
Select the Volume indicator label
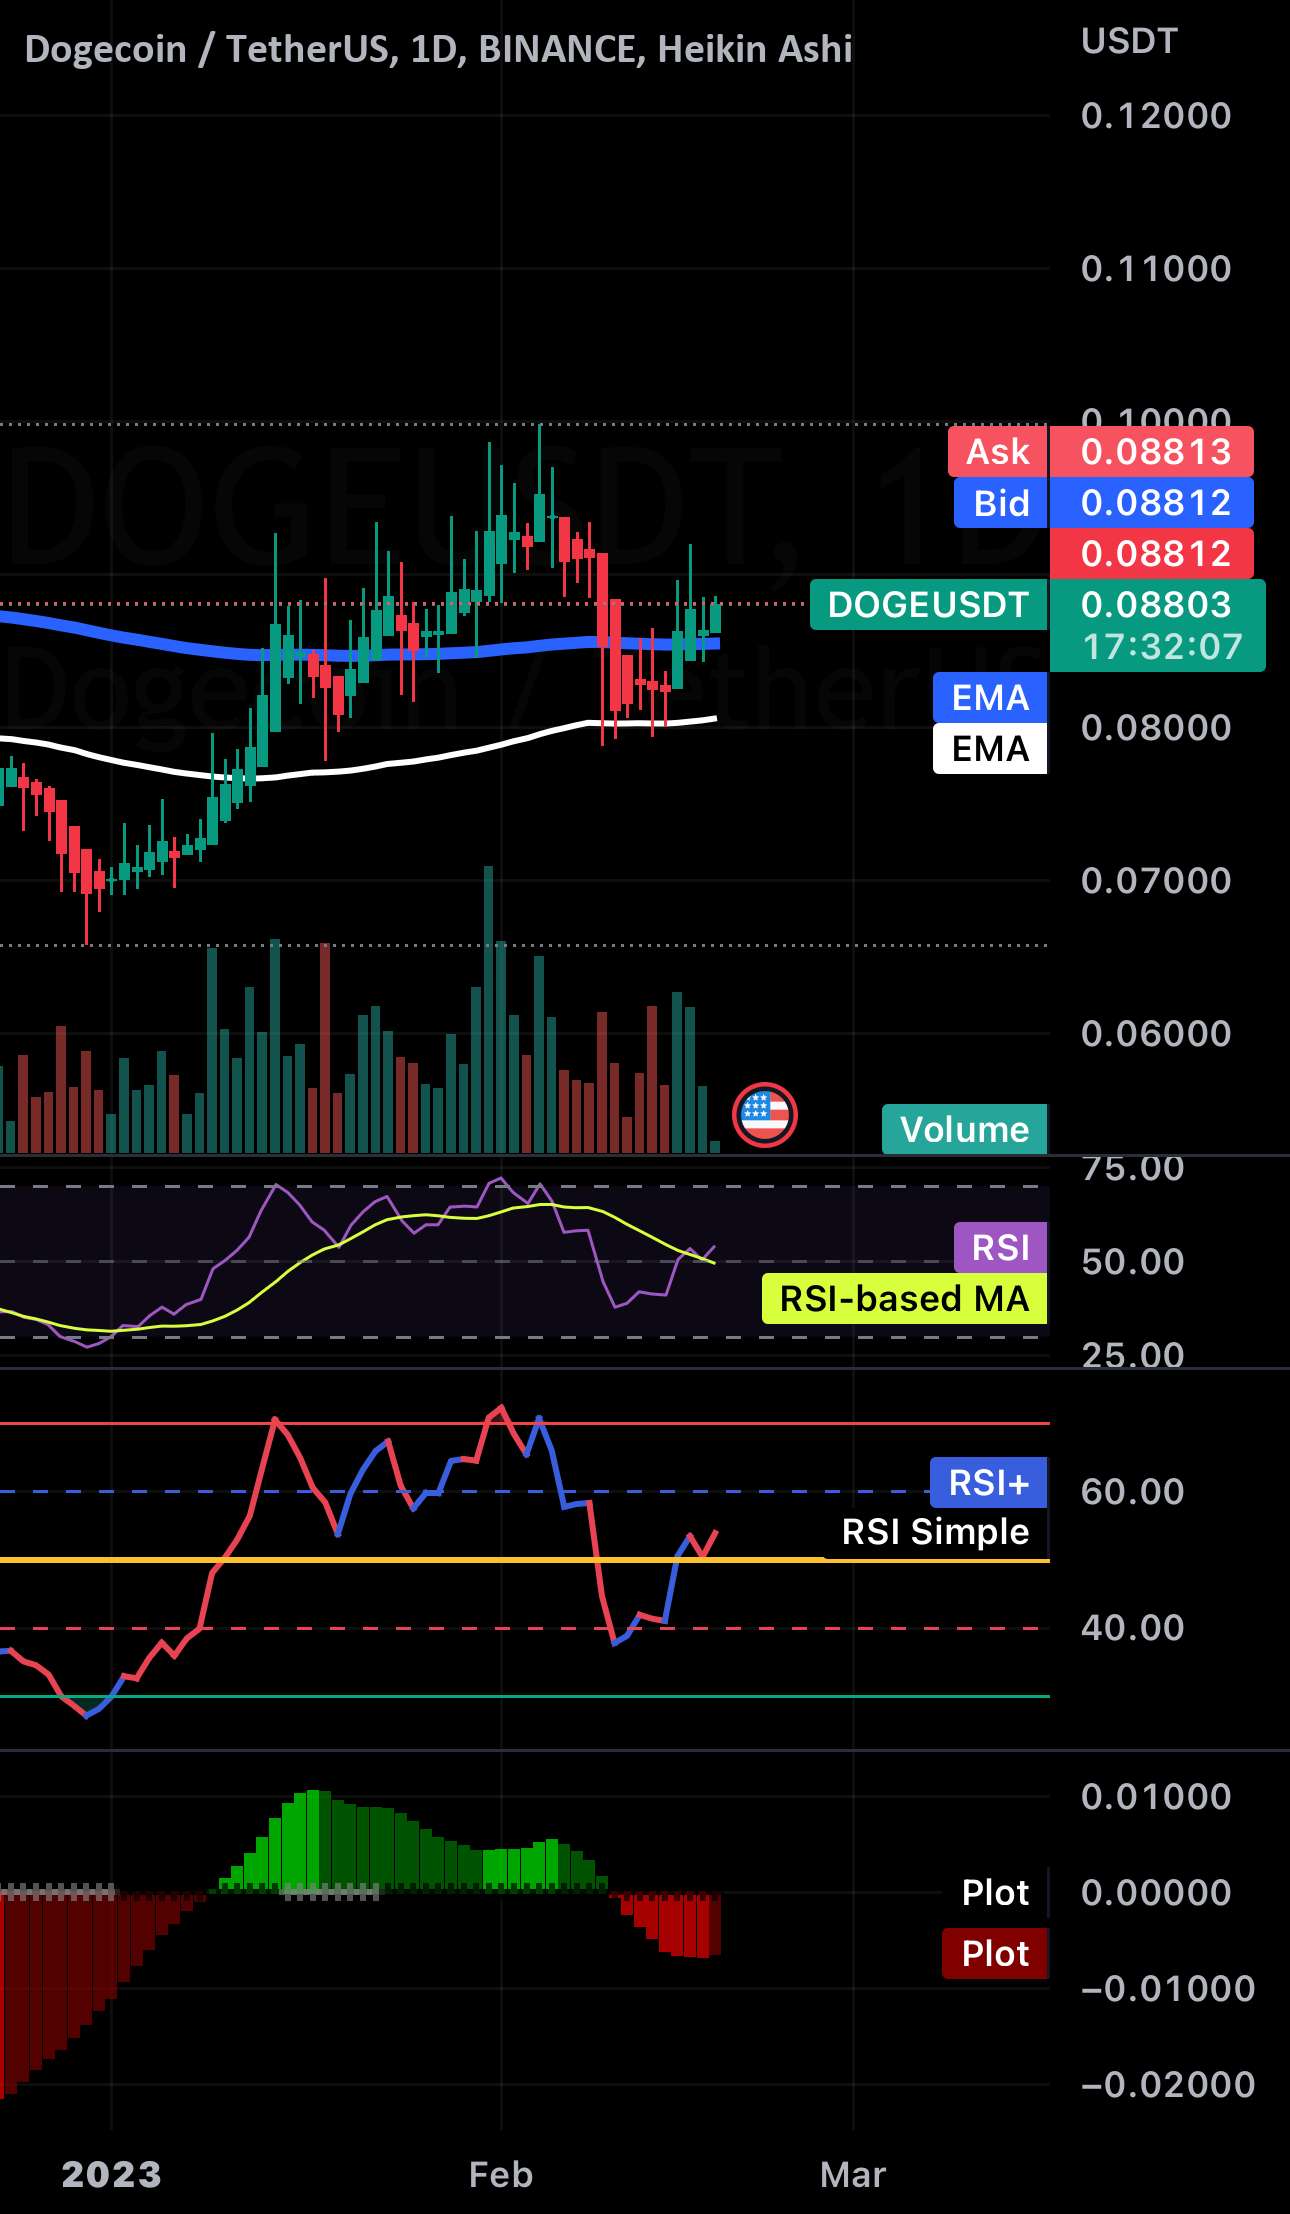[x=964, y=1129]
